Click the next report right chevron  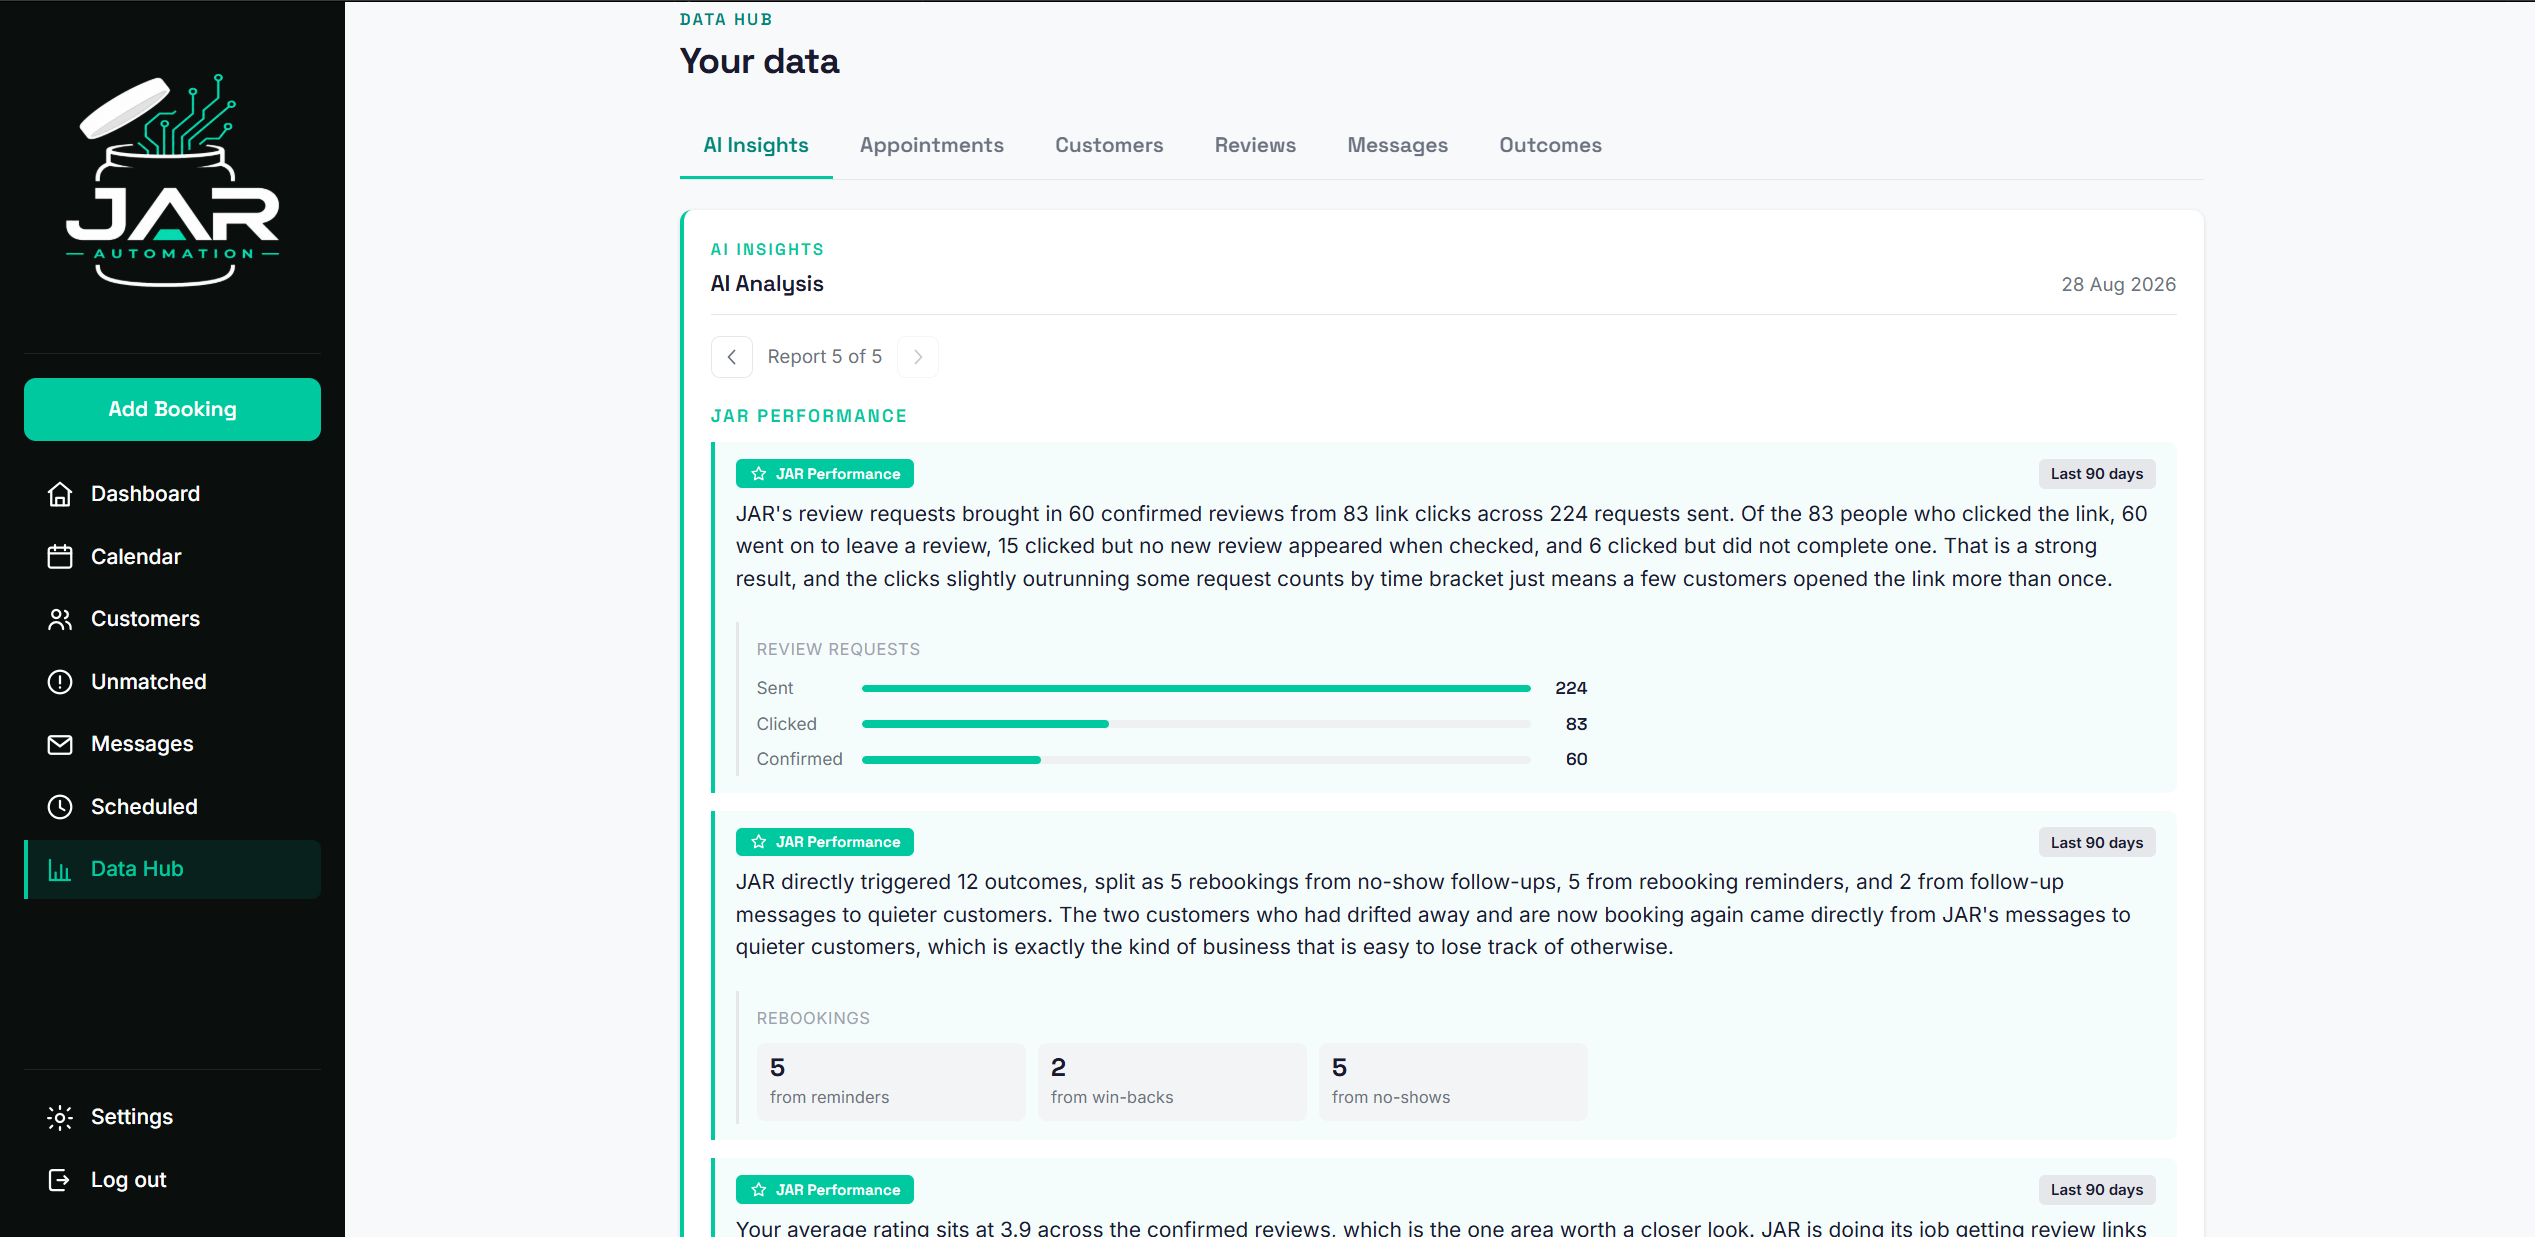click(918, 357)
